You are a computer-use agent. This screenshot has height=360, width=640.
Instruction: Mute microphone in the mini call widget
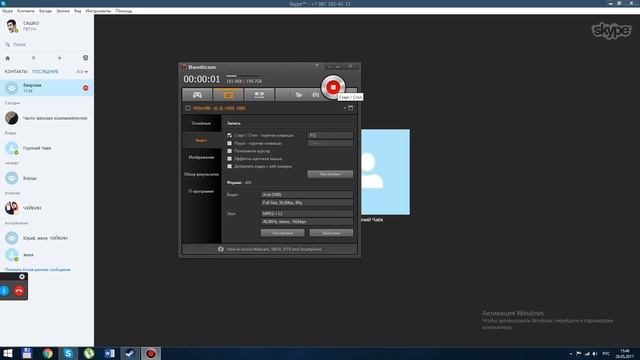coord(4,291)
